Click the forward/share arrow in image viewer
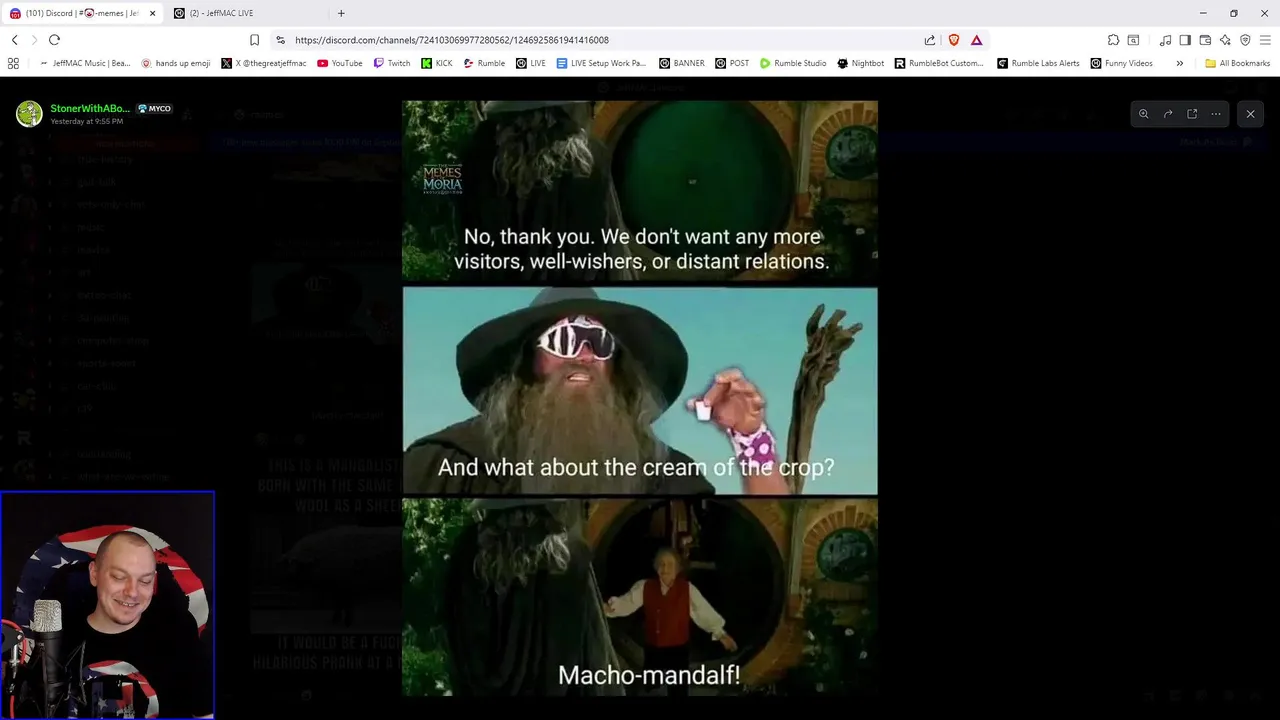 pos(1168,114)
